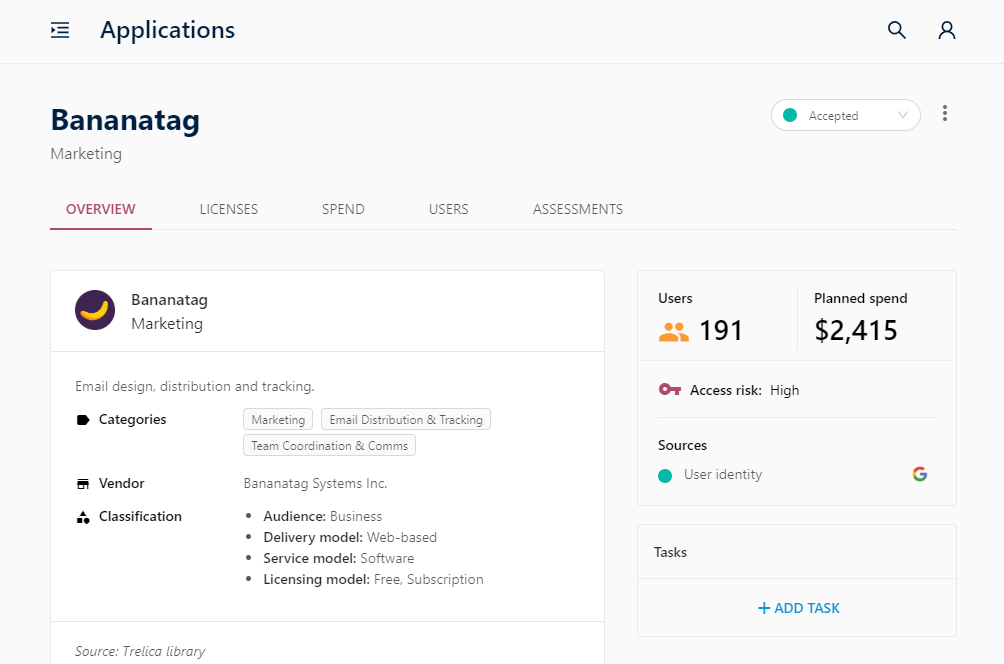Open the Users tab
Screen dimensions: 1004x664
(449, 209)
